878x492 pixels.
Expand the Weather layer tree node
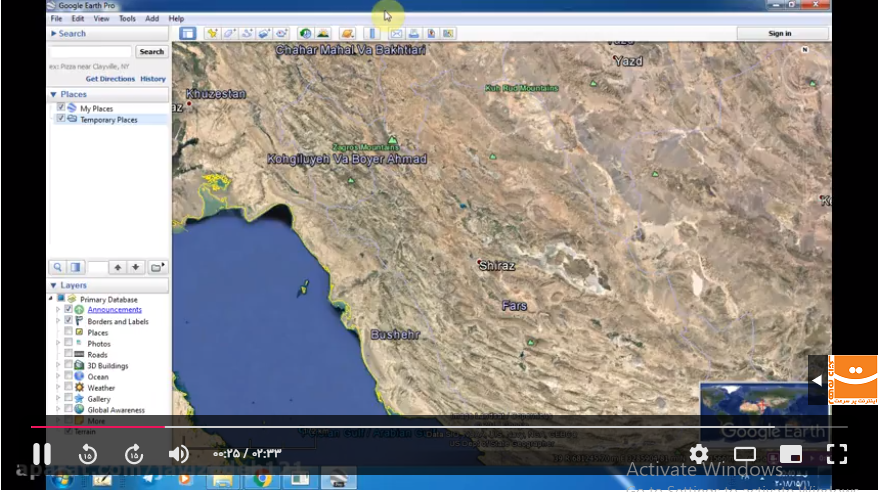click(58, 388)
